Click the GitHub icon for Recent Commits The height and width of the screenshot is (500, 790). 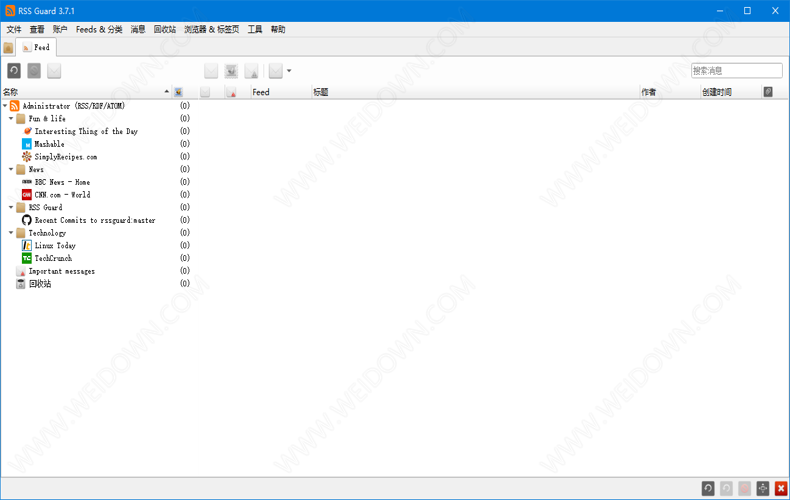tap(27, 220)
